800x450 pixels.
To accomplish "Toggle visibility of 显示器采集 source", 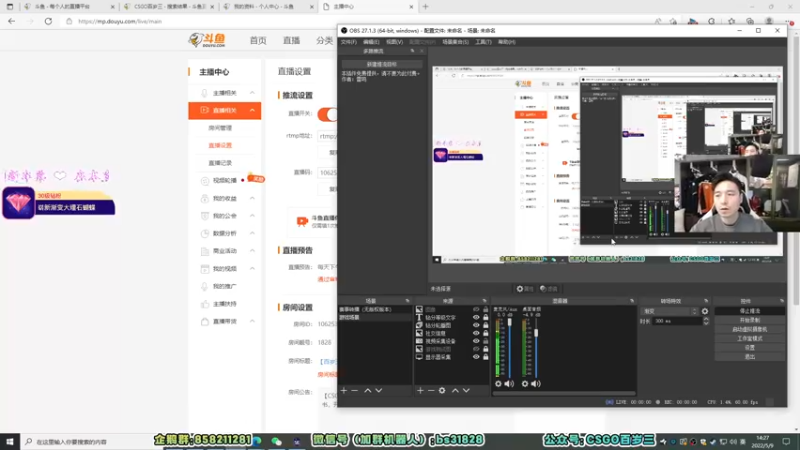I will tap(476, 357).
